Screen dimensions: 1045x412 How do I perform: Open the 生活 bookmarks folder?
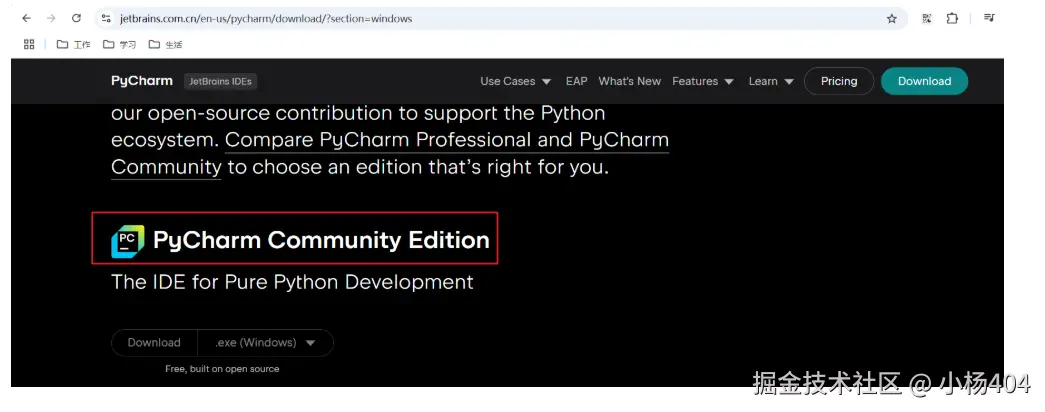click(165, 45)
